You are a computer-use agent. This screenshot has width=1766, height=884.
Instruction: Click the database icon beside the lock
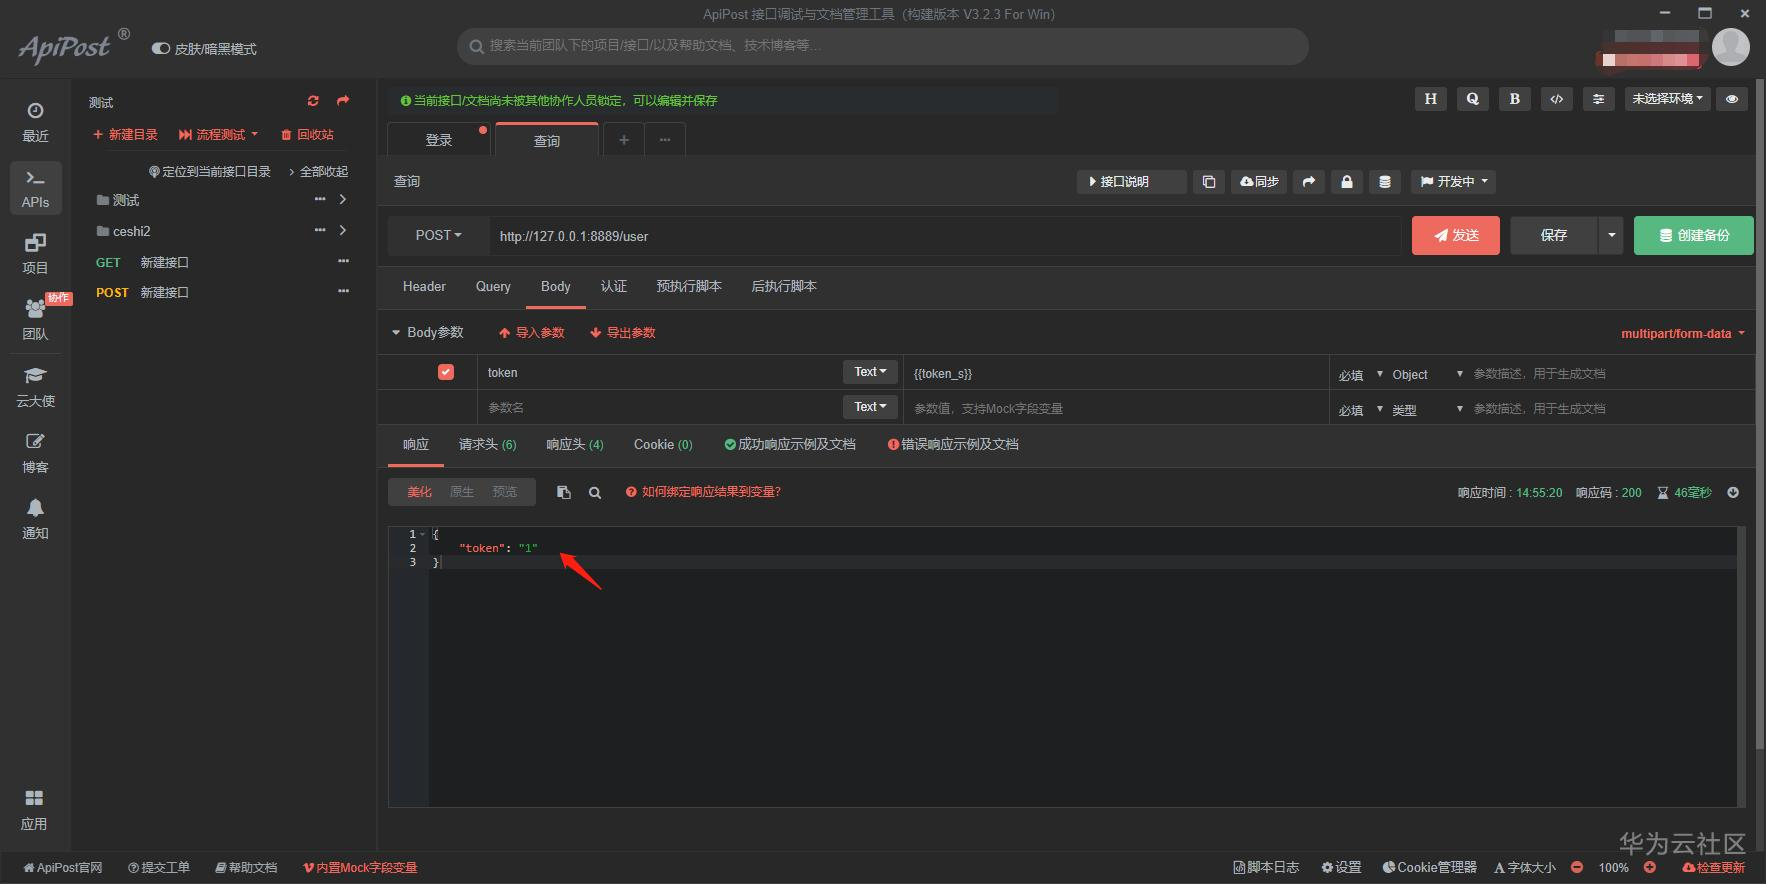[x=1385, y=182]
